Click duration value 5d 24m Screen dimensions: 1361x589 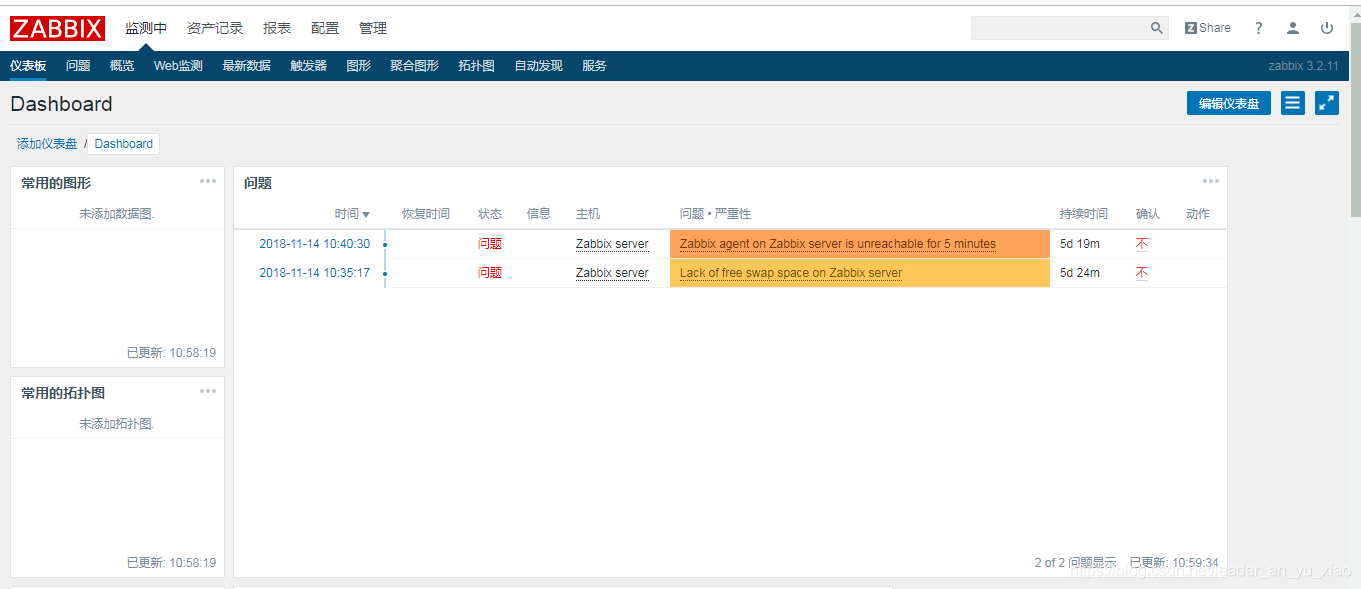coord(1080,273)
